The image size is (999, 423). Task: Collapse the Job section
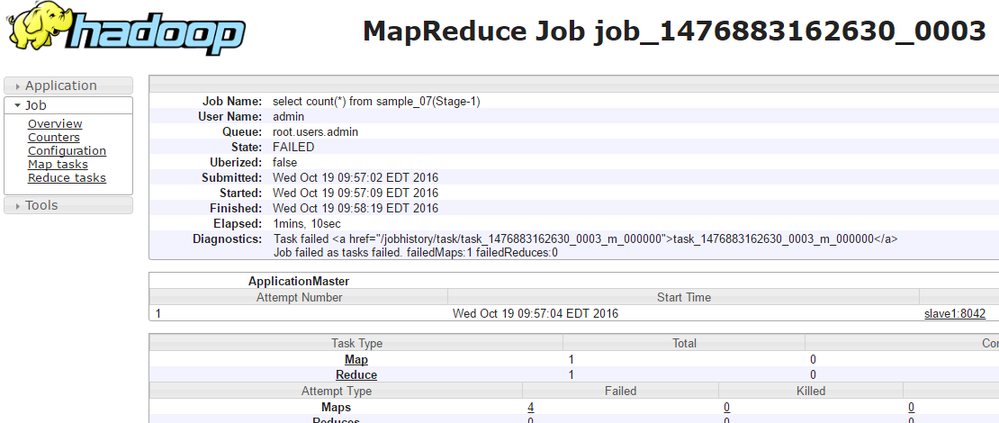pyautogui.click(x=68, y=106)
